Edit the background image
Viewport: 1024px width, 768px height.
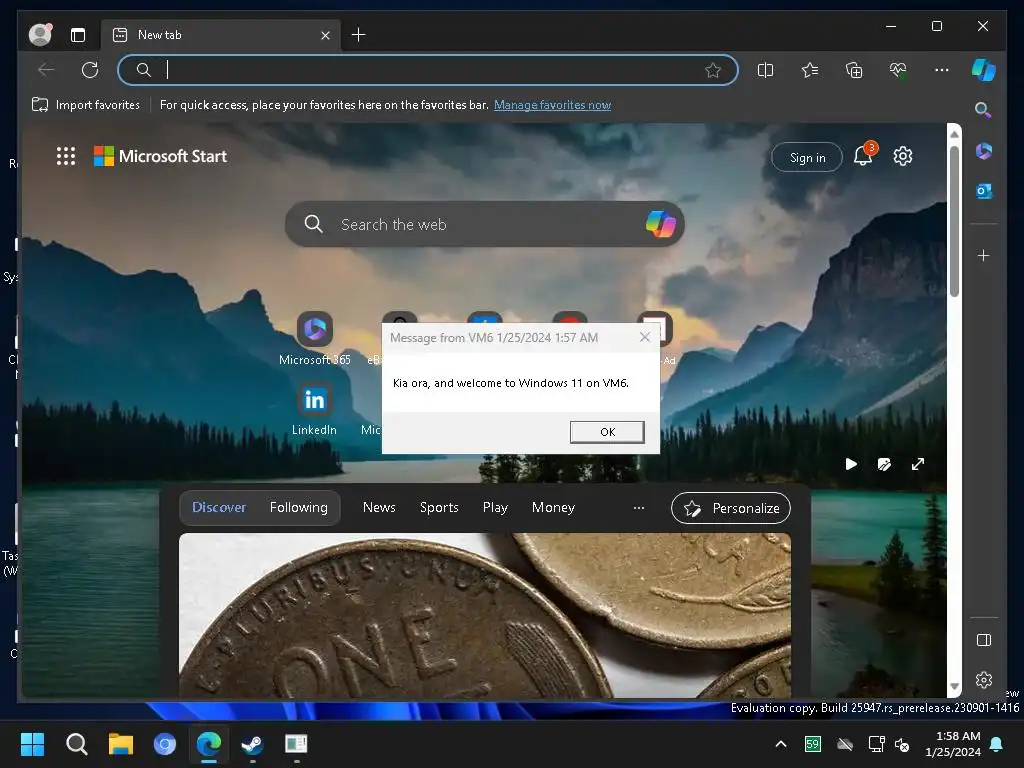coord(884,464)
